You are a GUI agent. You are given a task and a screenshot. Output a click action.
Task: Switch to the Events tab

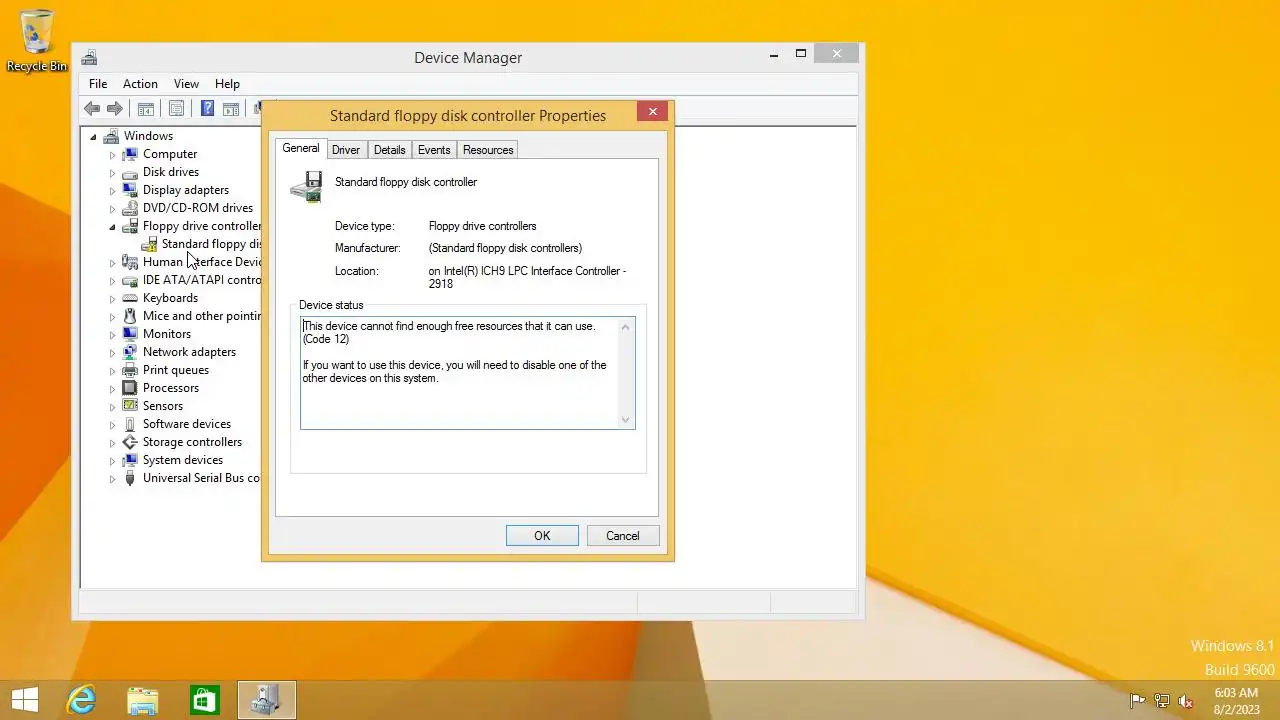[x=434, y=150]
